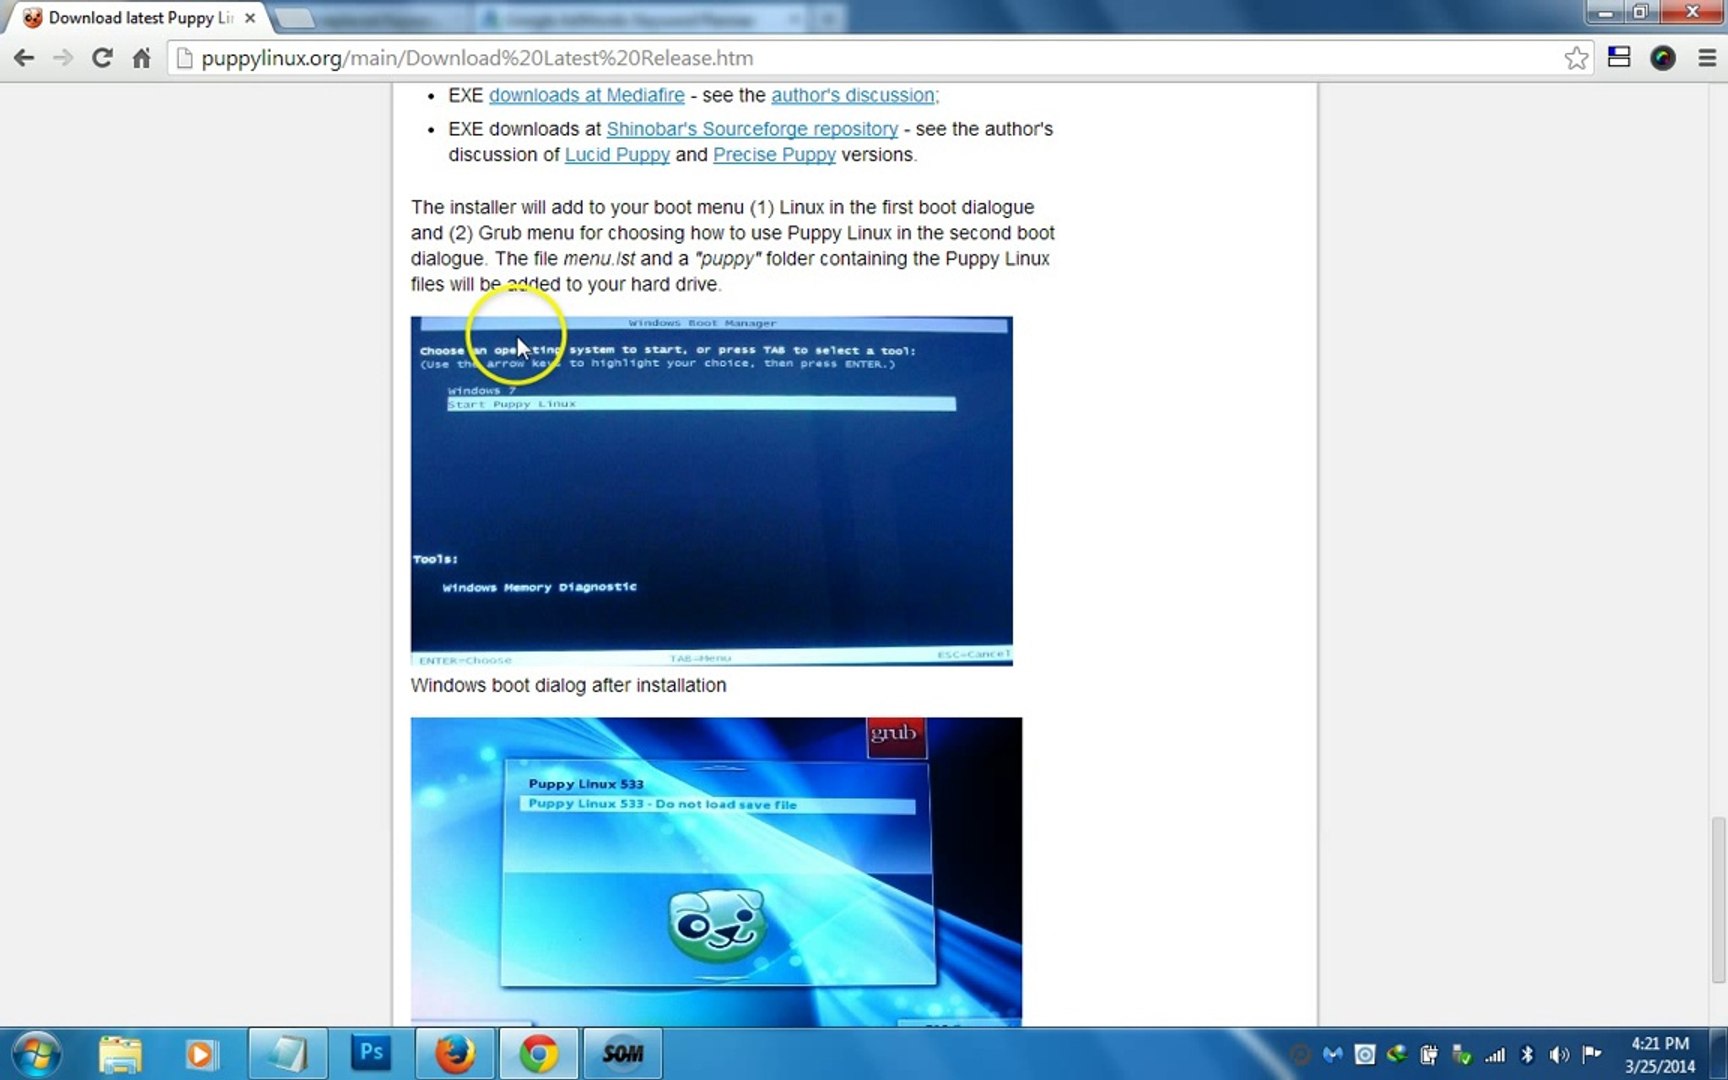Viewport: 1728px width, 1080px height.
Task: Switch to the Download latest Puppy Linux tab
Action: tap(140, 18)
